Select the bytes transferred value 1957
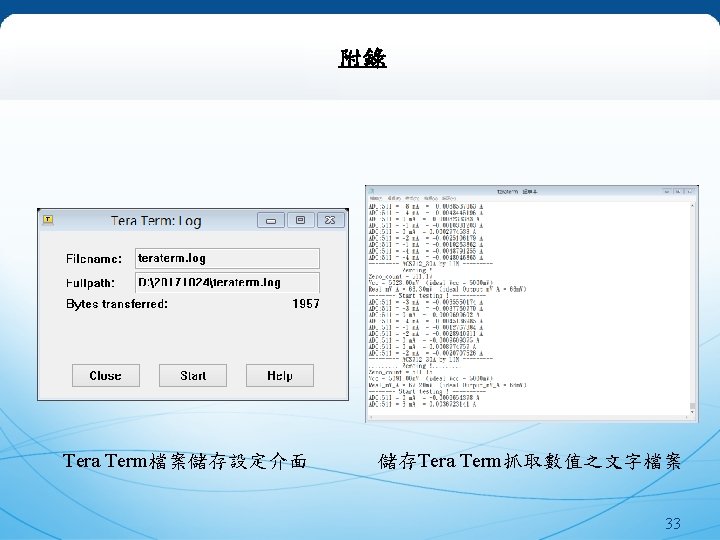720x540 pixels. 306,304
